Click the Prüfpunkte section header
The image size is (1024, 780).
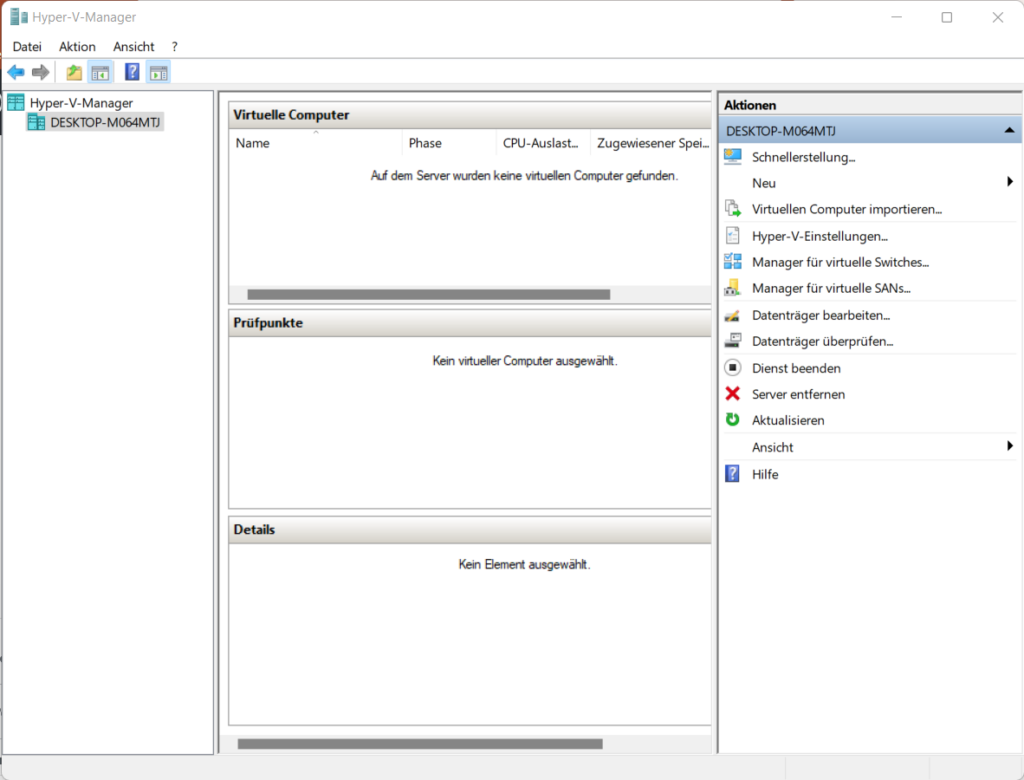click(x=470, y=323)
